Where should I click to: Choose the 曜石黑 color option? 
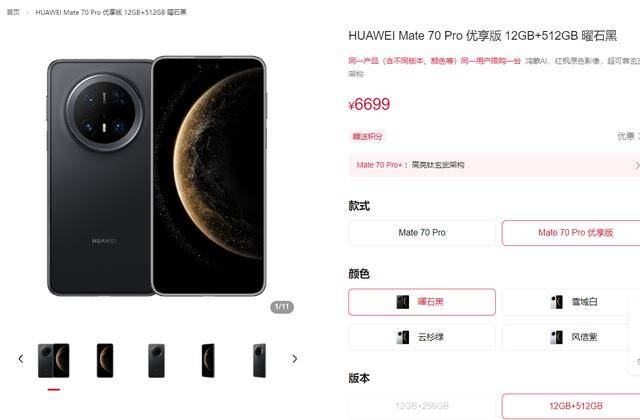(422, 302)
